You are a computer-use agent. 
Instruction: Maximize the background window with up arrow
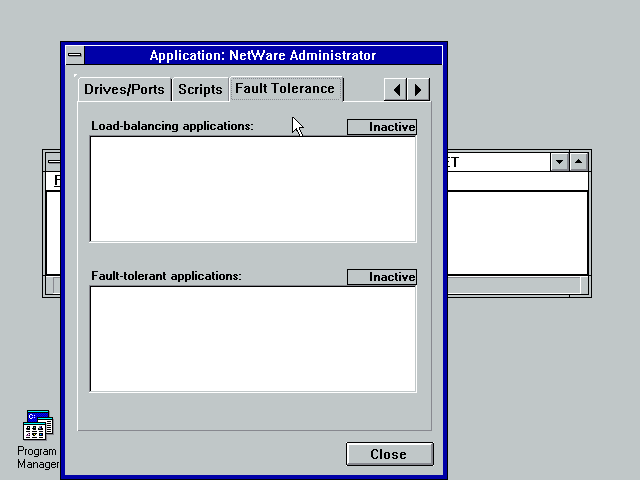point(578,162)
